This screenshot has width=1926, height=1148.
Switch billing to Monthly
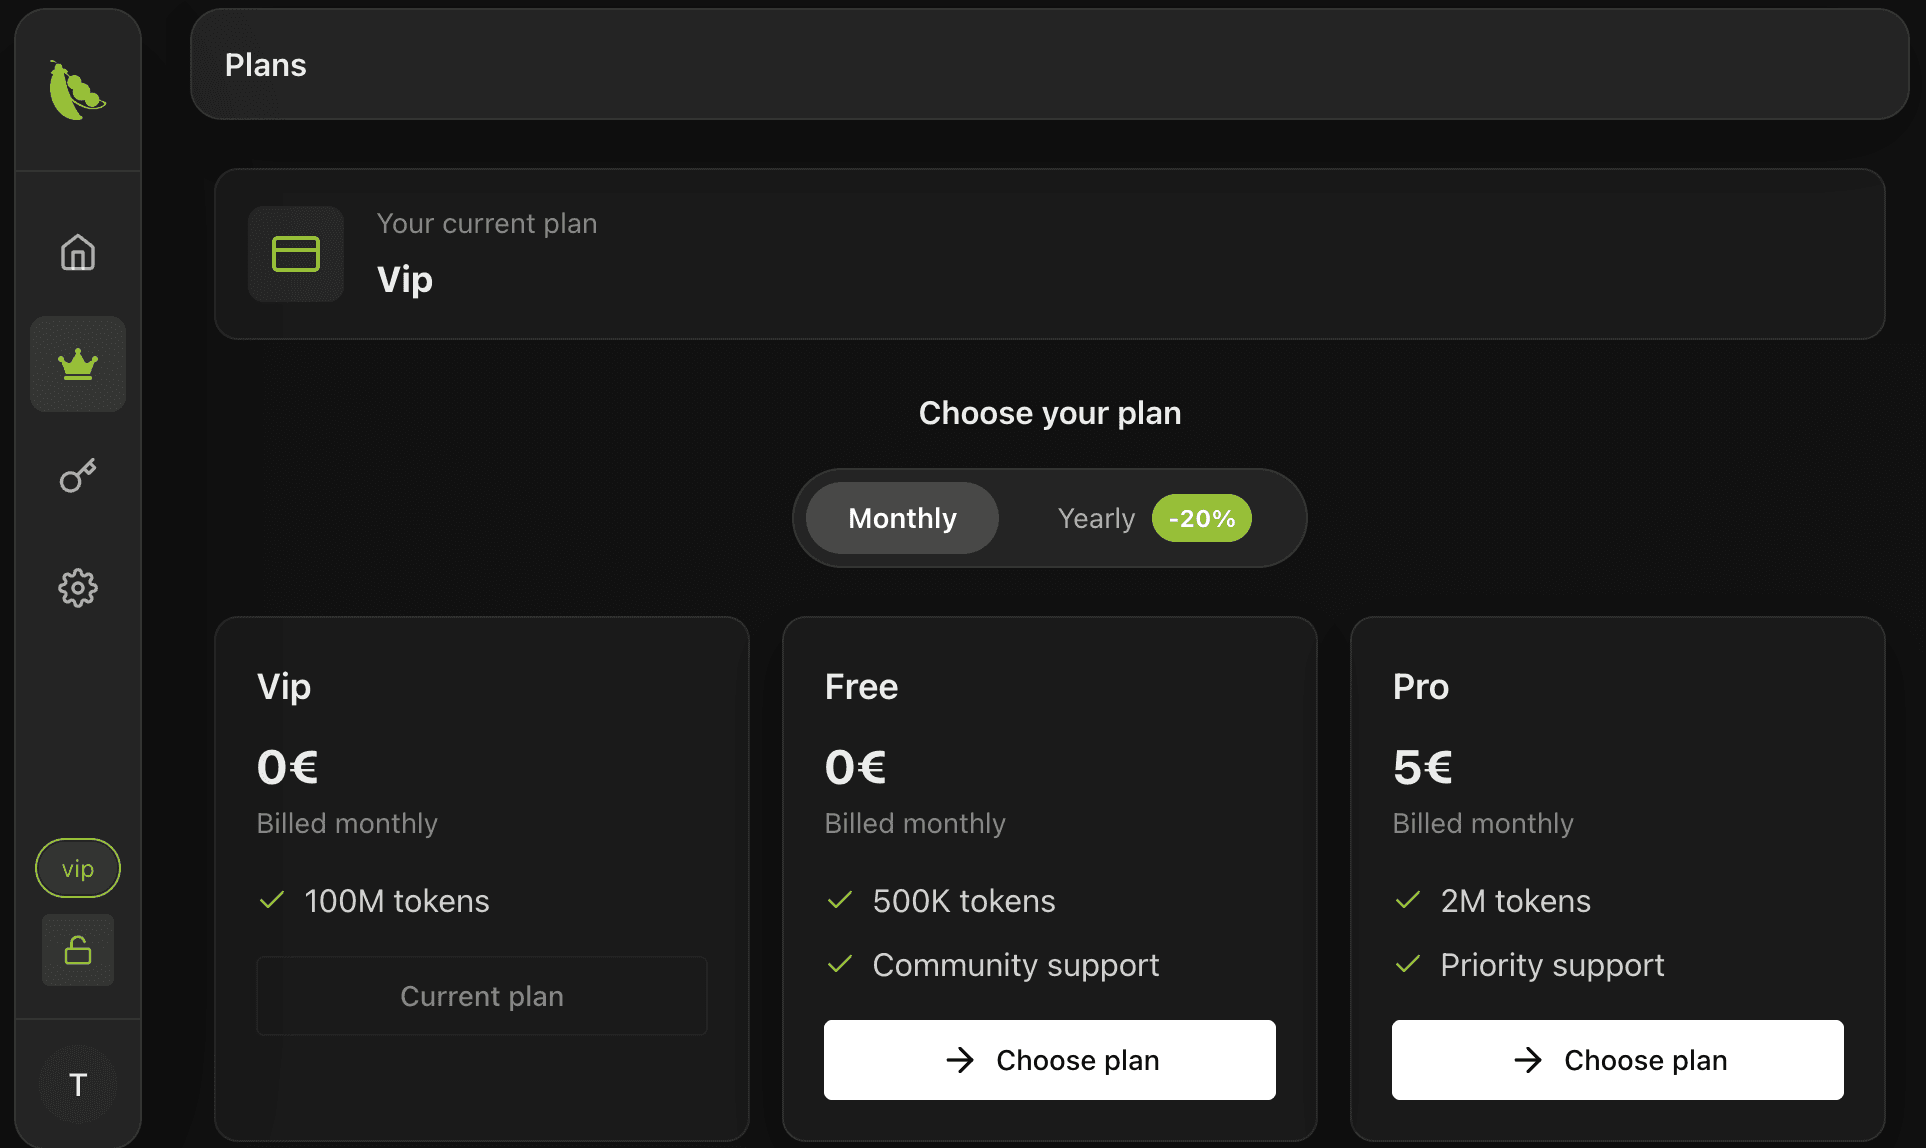(902, 518)
